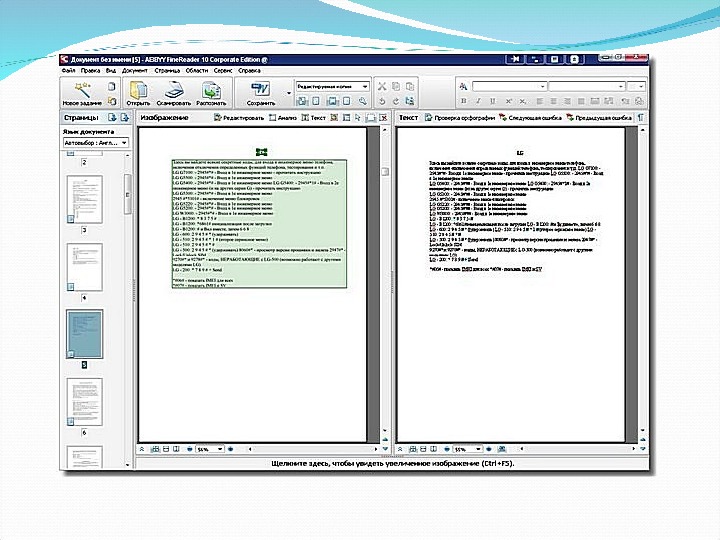Open the Сервис menu

pos(223,71)
